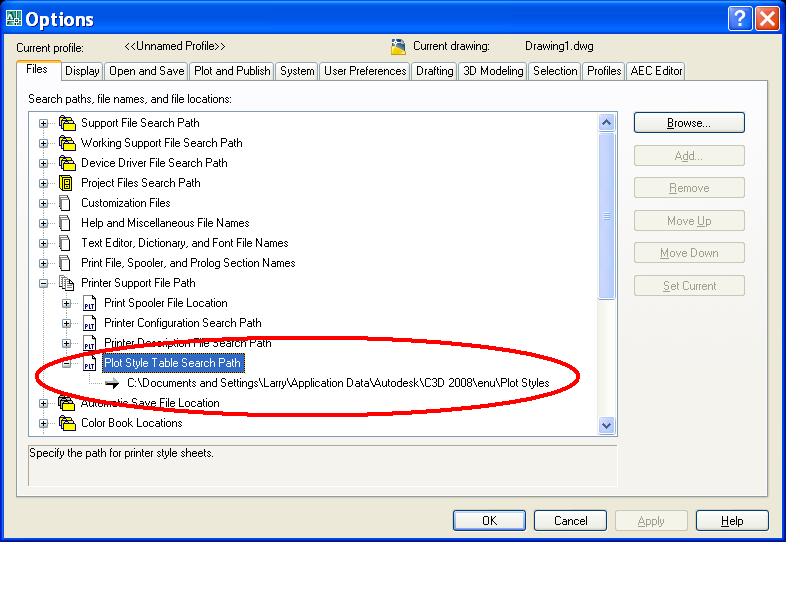The image size is (800, 600).
Task: Select the Files tab
Action: (x=37, y=69)
